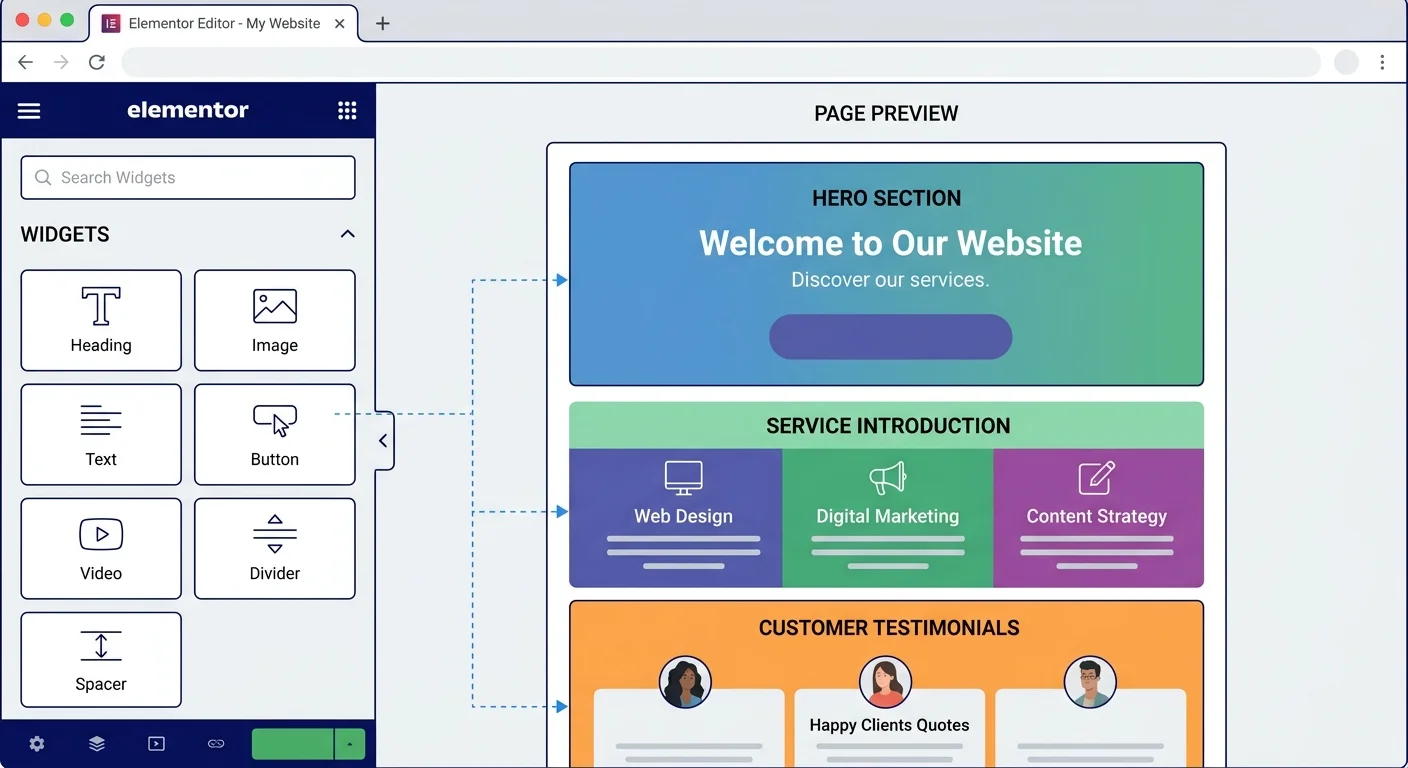Open the settings gear in bottom bar
This screenshot has width=1408, height=768.
tap(37, 744)
